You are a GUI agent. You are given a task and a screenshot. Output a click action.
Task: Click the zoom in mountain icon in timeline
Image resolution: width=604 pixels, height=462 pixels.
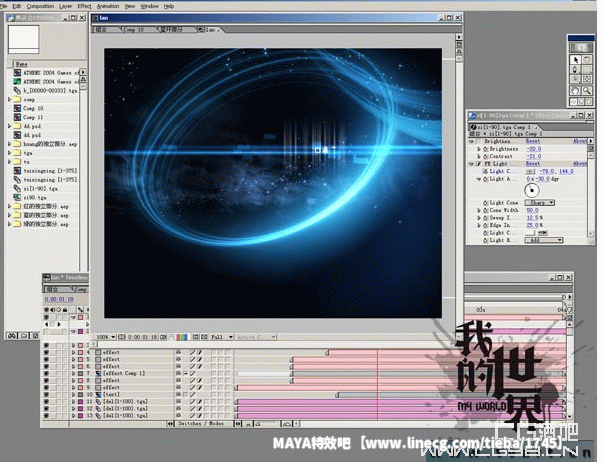point(287,424)
